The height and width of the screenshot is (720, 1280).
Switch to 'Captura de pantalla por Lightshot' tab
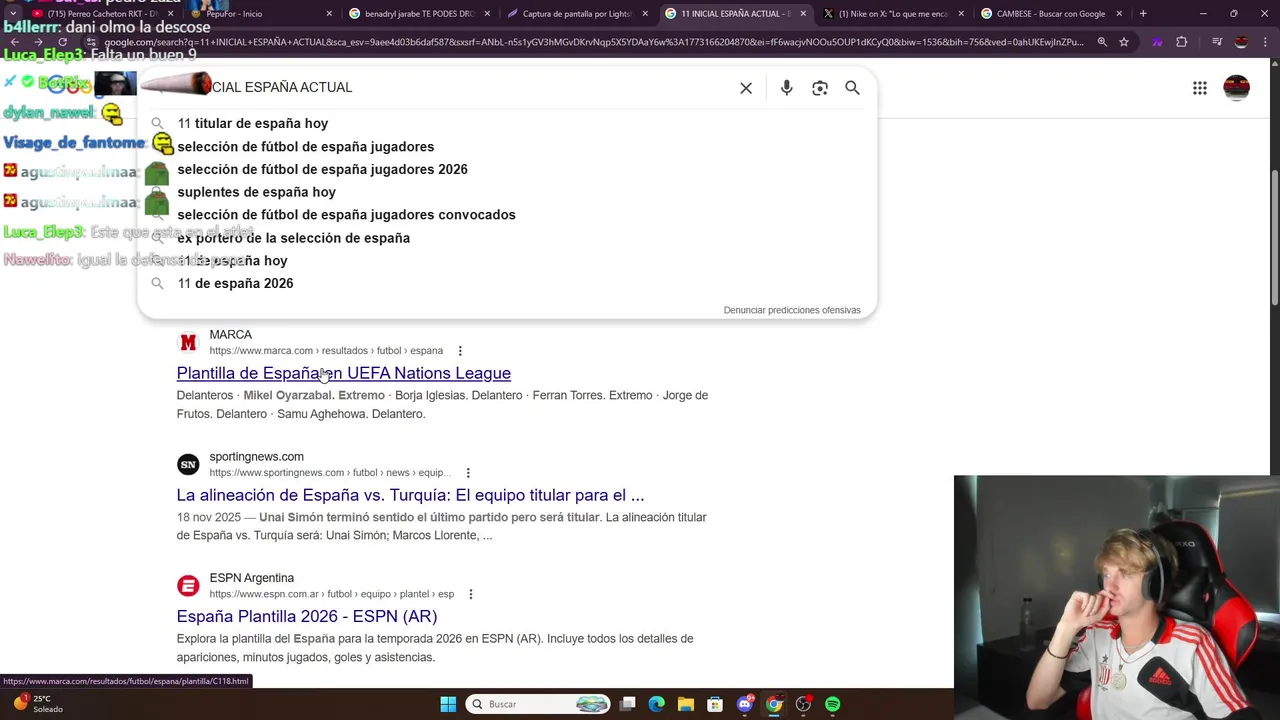tap(577, 14)
